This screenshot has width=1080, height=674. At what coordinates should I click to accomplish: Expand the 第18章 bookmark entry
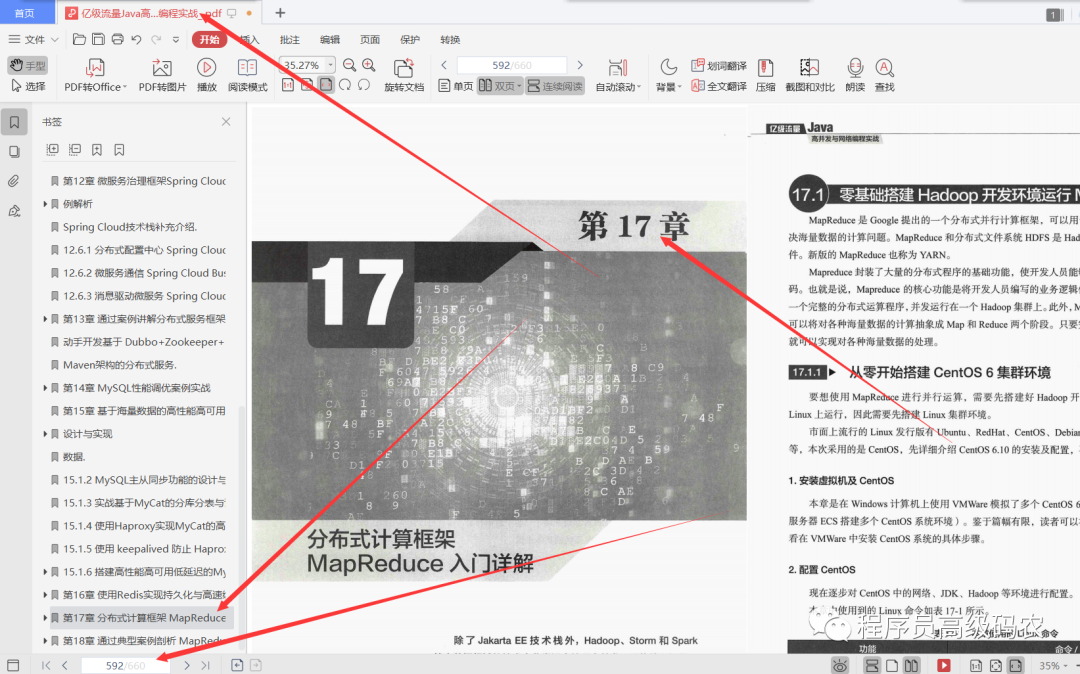pos(45,641)
